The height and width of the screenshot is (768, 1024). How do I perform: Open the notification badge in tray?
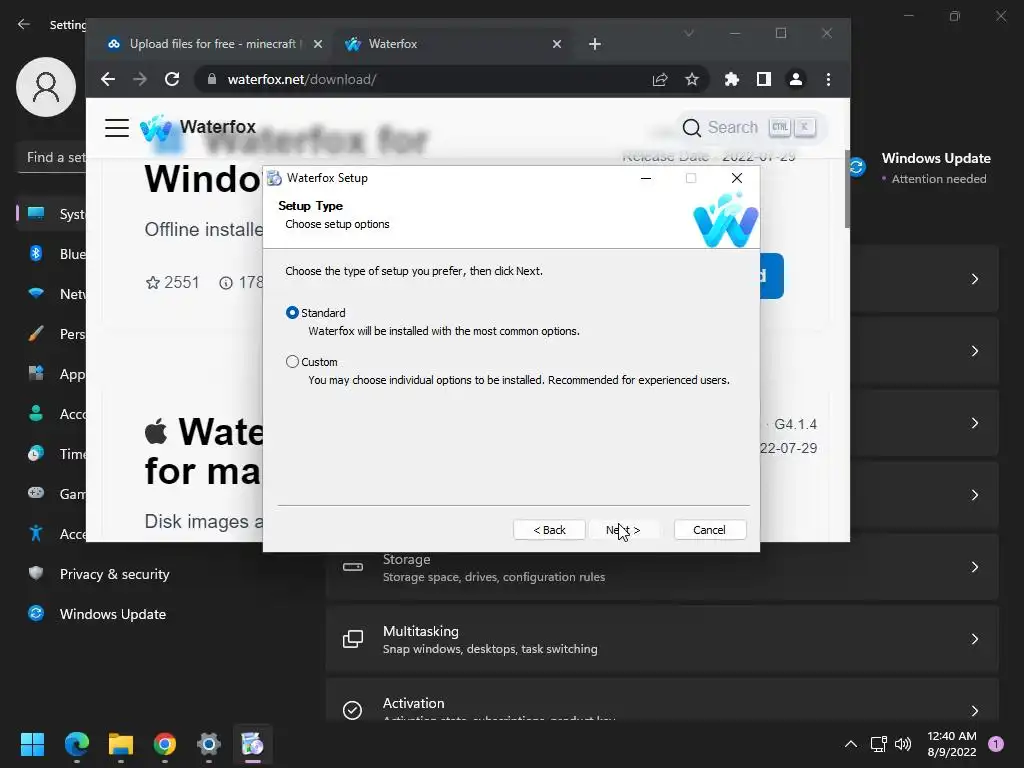pos(996,743)
